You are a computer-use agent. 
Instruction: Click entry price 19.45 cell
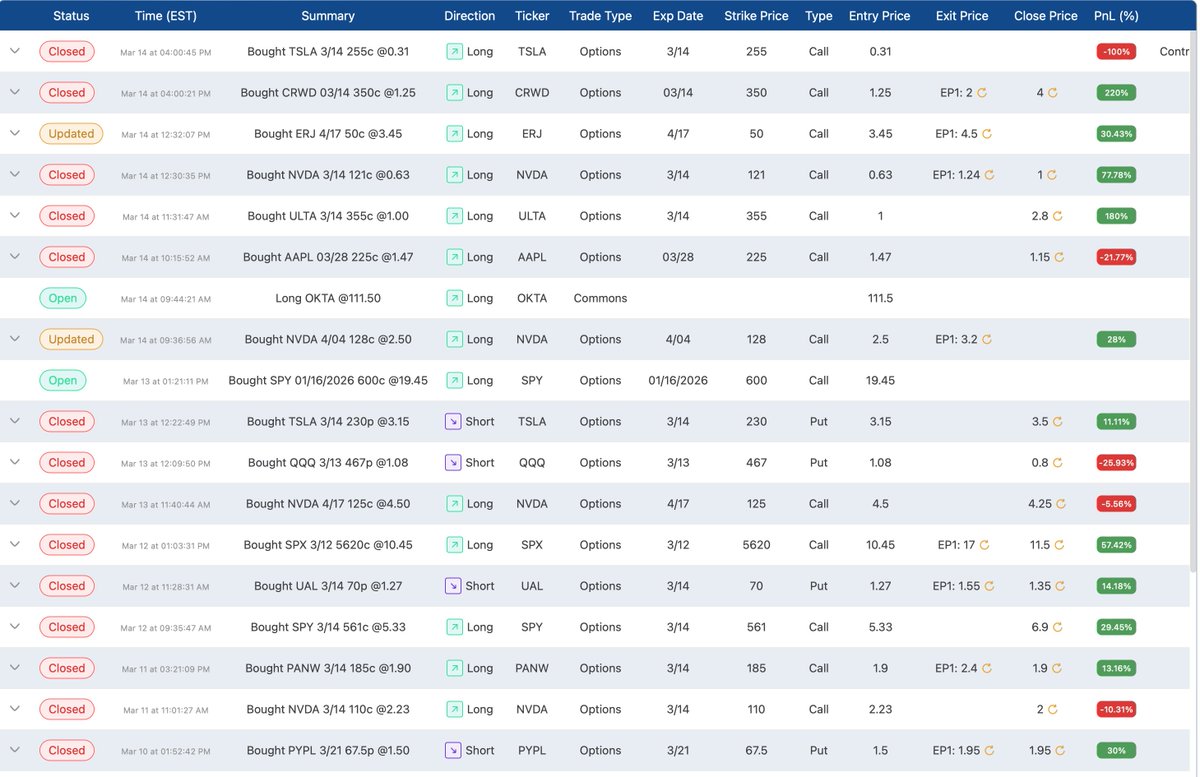(880, 380)
